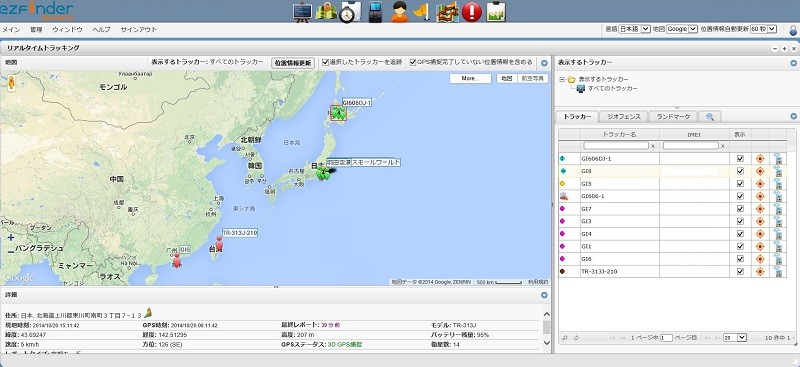The height and width of the screenshot is (367, 800).
Task: Open the 地図 Google map provider dropdown
Action: click(682, 30)
